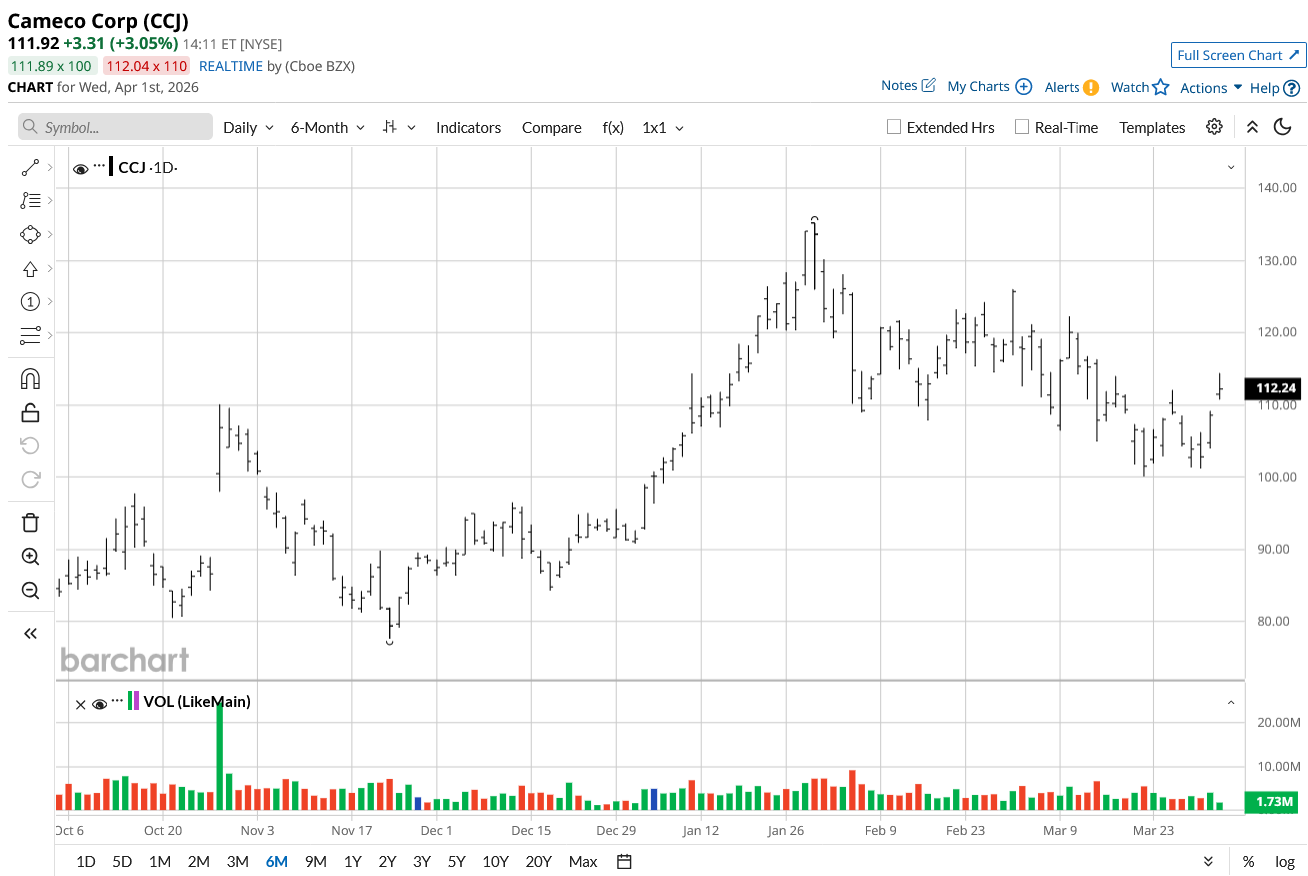Focus the Symbol search field
This screenshot has width=1308, height=876.
tap(115, 127)
